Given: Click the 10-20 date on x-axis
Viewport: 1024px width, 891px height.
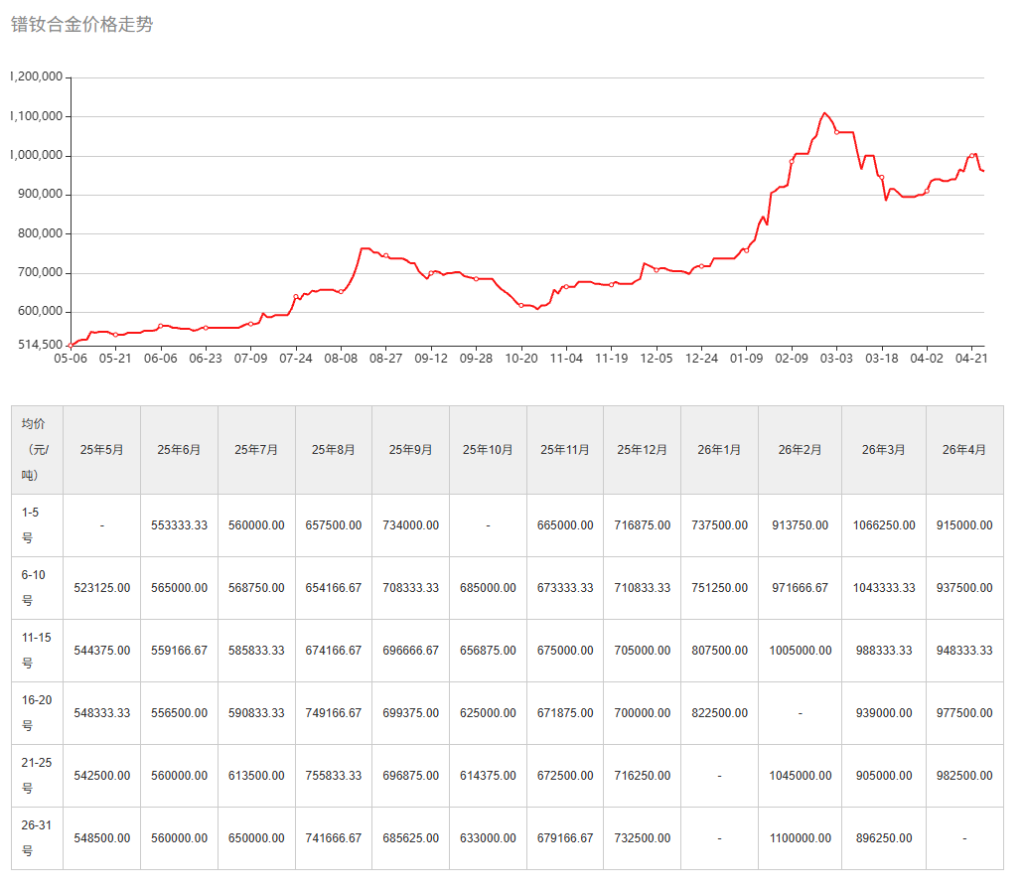Looking at the screenshot, I should (x=521, y=357).
